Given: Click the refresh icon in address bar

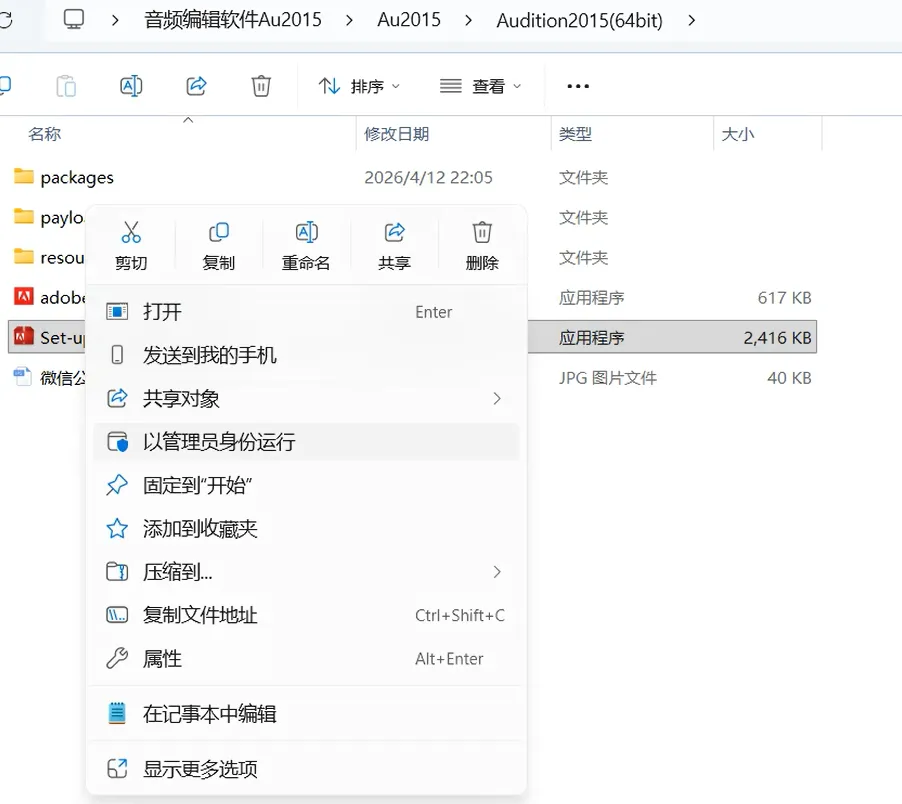Looking at the screenshot, I should click(5, 20).
